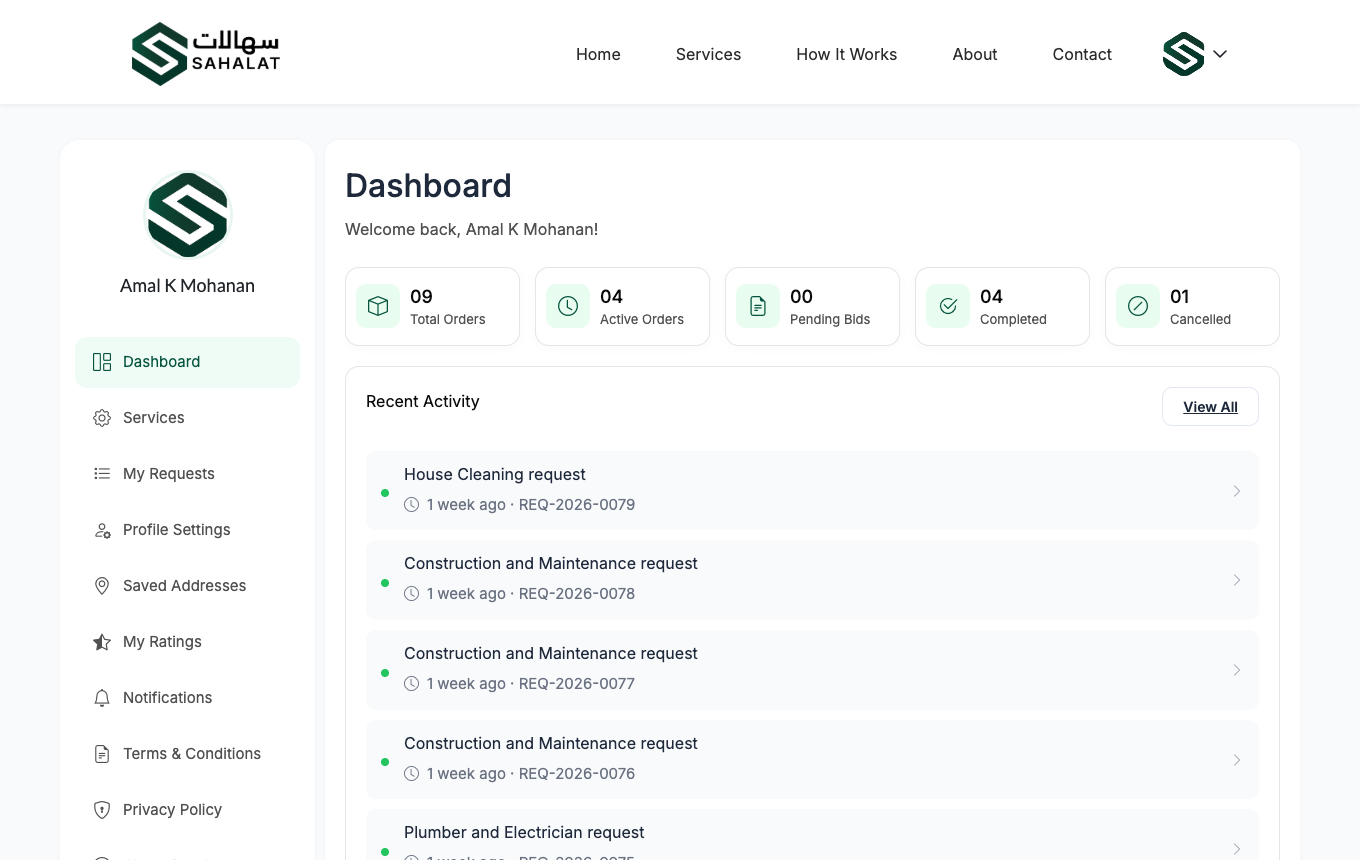Viewport: 1360px width, 860px height.
Task: Click the Plumber and Electrician request title
Action: pyautogui.click(x=524, y=832)
